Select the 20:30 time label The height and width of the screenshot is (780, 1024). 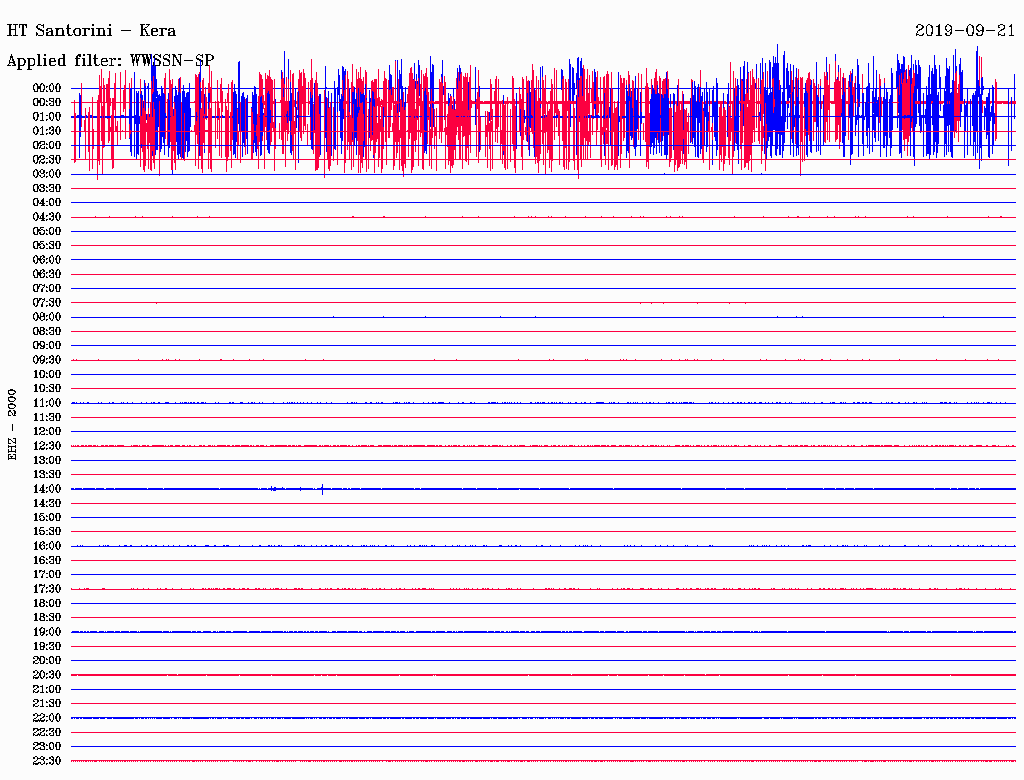pyautogui.click(x=48, y=675)
